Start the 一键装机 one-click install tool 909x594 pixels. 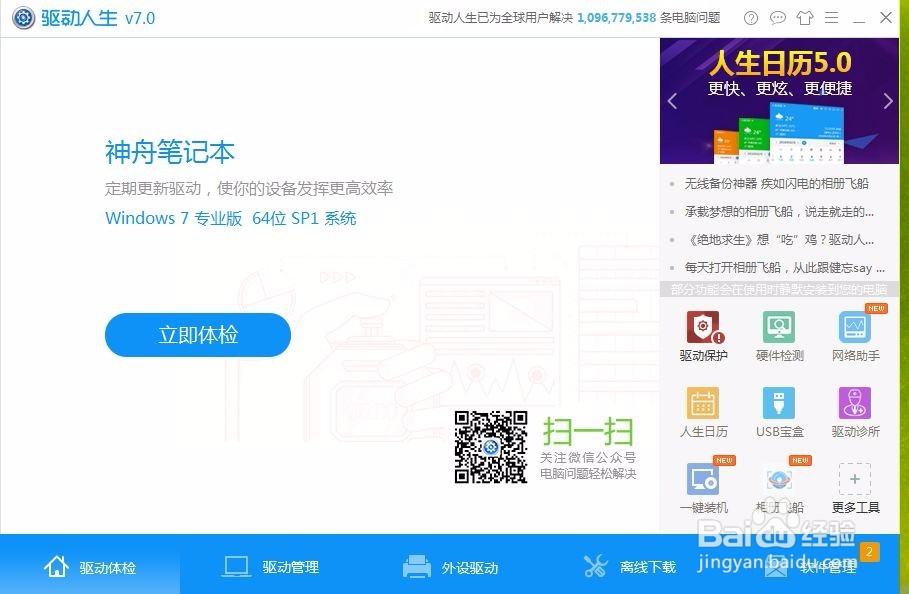(703, 488)
